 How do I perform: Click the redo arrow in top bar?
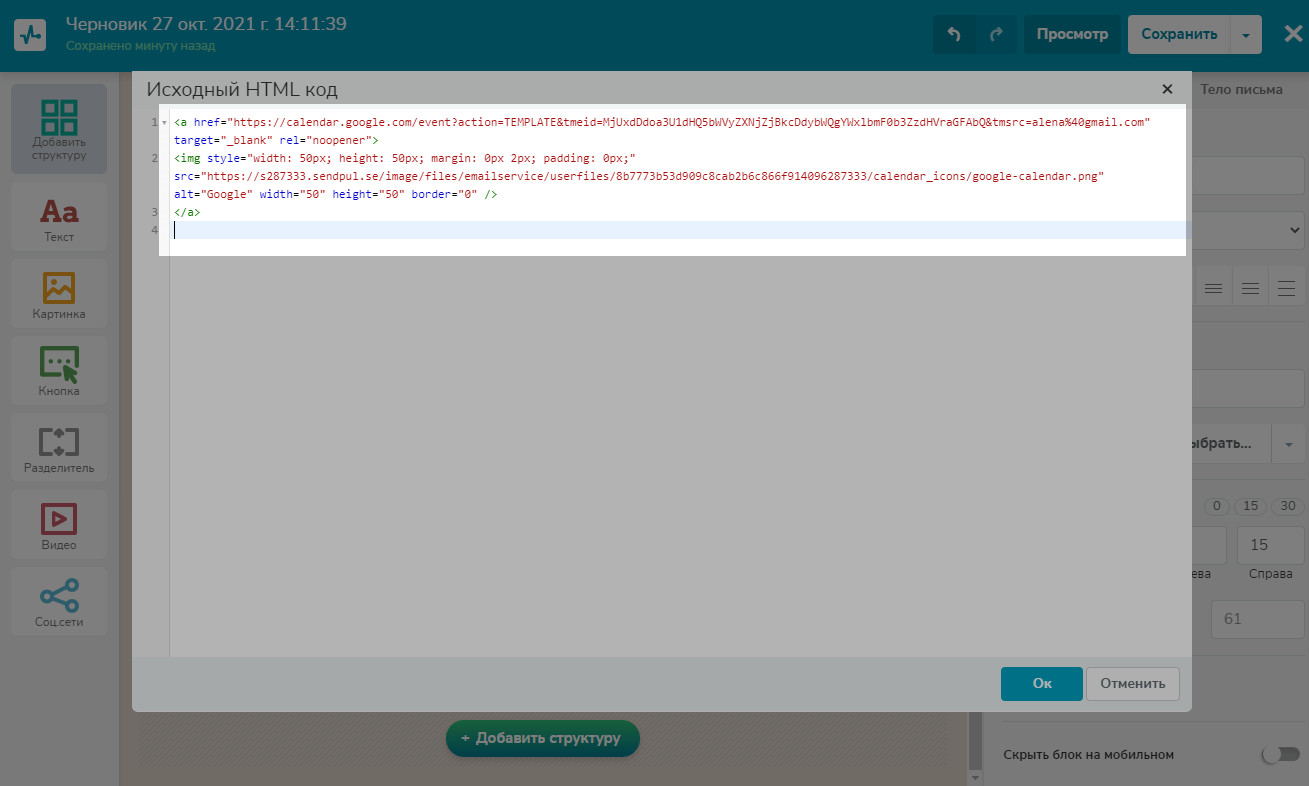pos(996,34)
